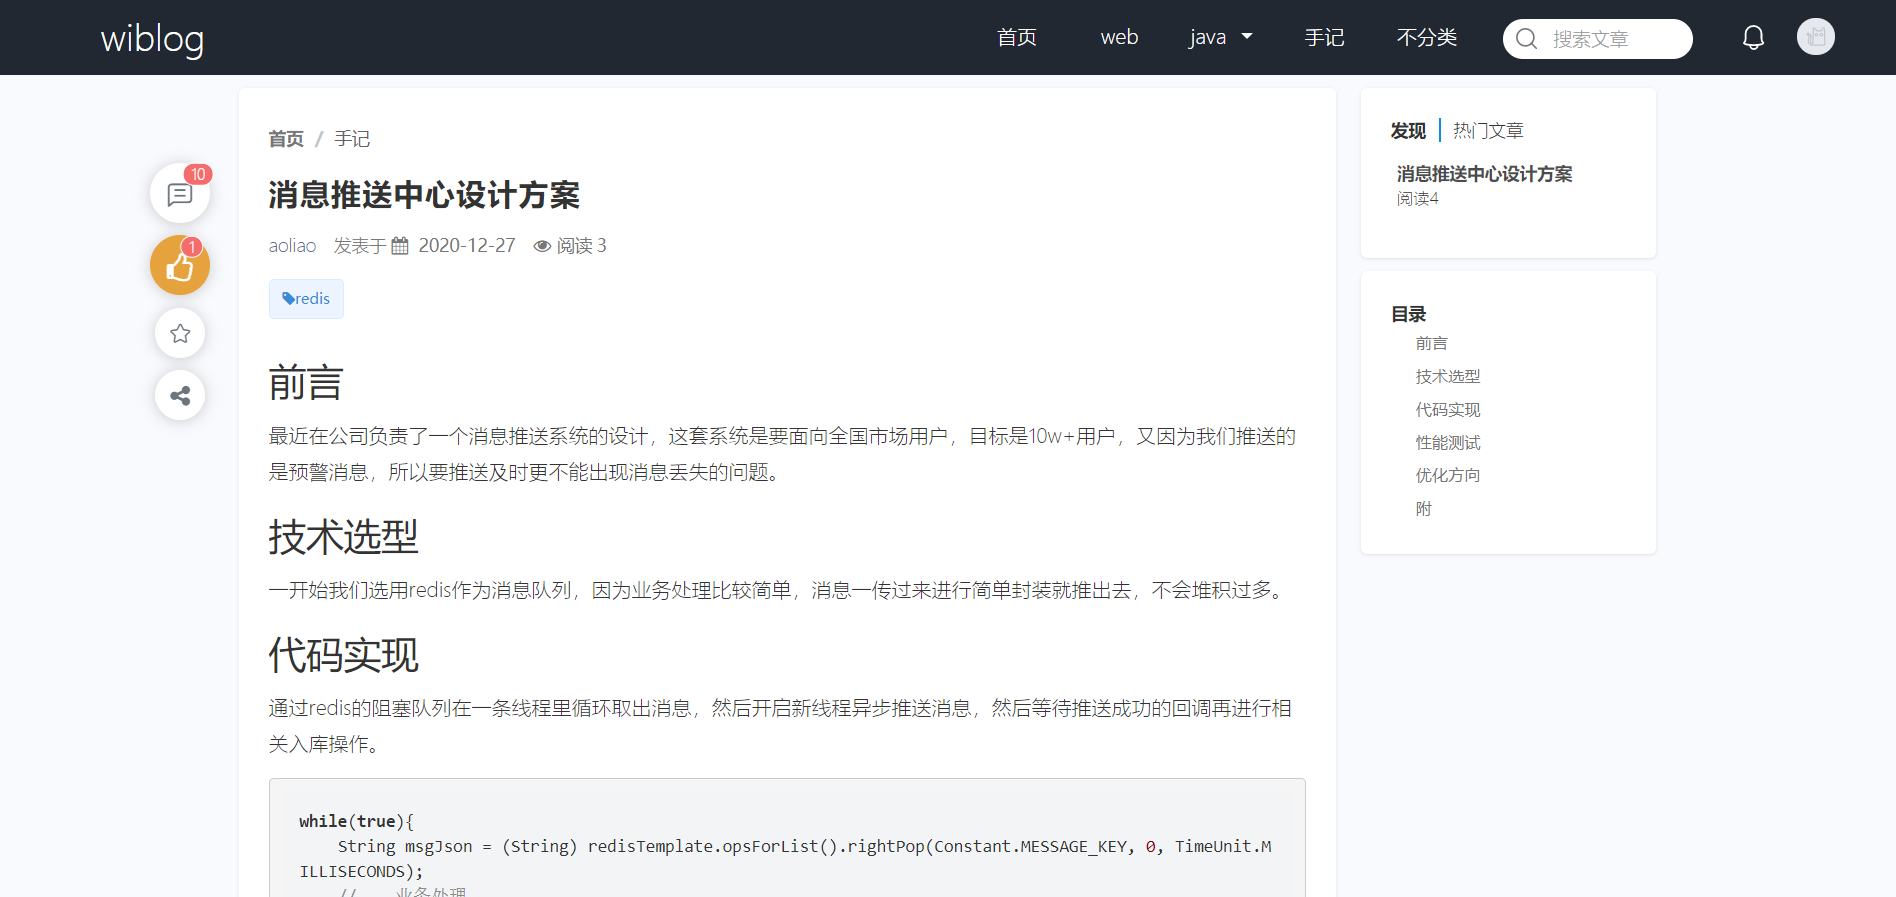1896x897 pixels.
Task: Open author aoliao's profile link
Action: click(x=292, y=246)
